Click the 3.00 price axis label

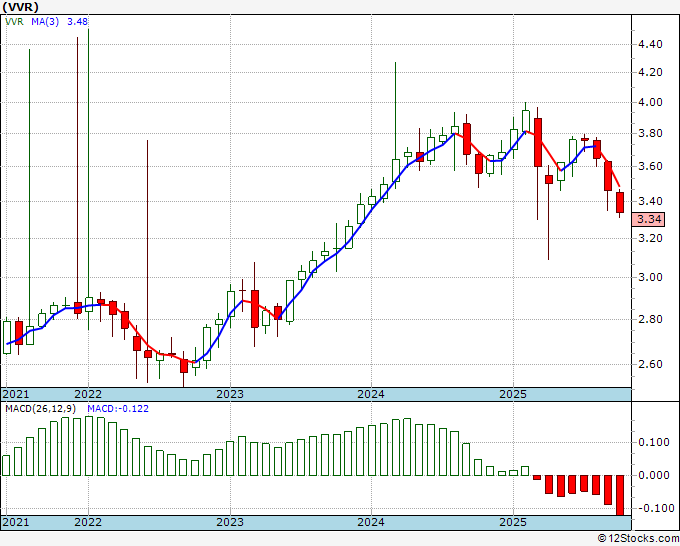pyautogui.click(x=651, y=277)
